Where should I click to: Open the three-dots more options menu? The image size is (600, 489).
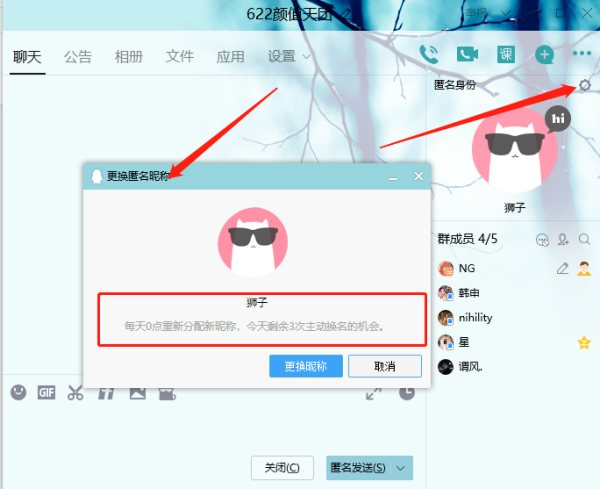pos(582,54)
